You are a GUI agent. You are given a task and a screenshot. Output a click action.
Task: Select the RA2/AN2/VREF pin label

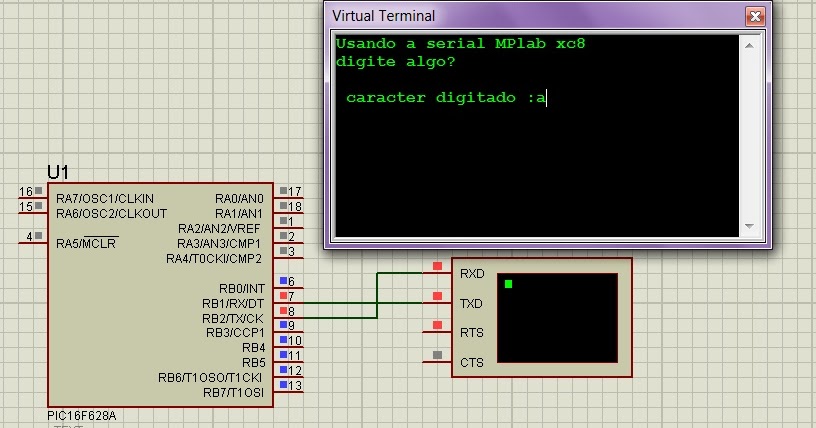point(219,229)
